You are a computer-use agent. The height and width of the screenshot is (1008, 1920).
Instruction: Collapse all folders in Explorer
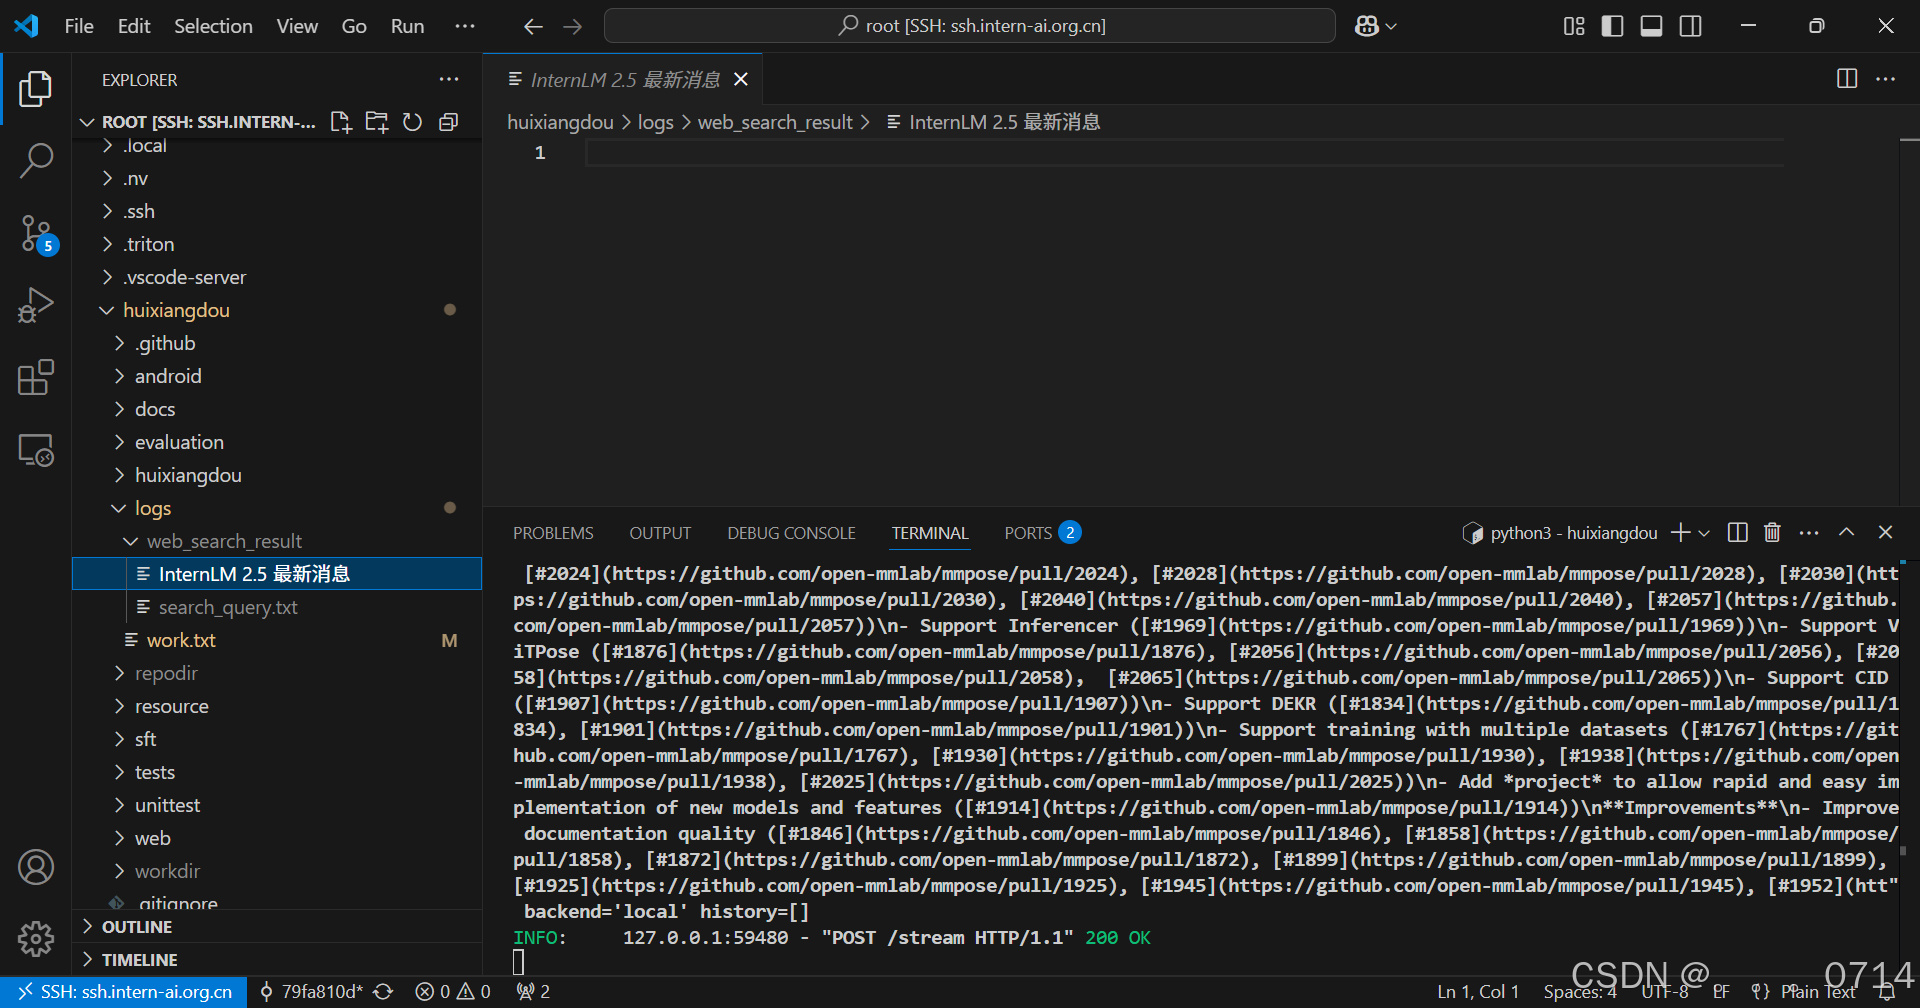[449, 122]
